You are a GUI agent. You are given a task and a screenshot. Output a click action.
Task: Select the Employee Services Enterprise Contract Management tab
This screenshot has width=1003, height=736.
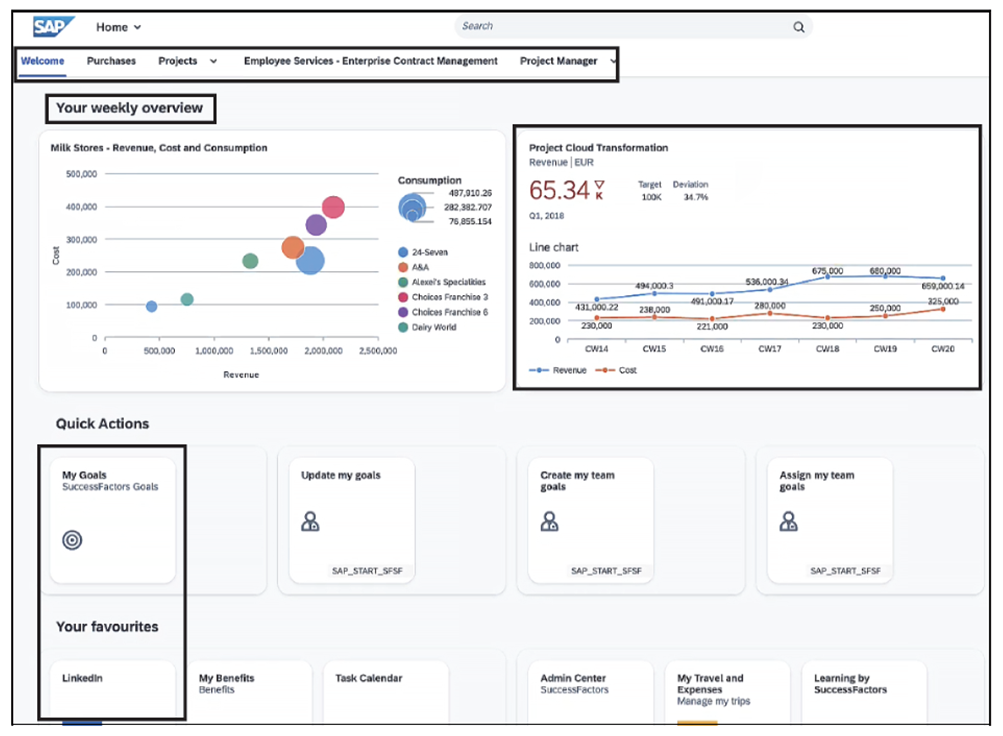[370, 61]
